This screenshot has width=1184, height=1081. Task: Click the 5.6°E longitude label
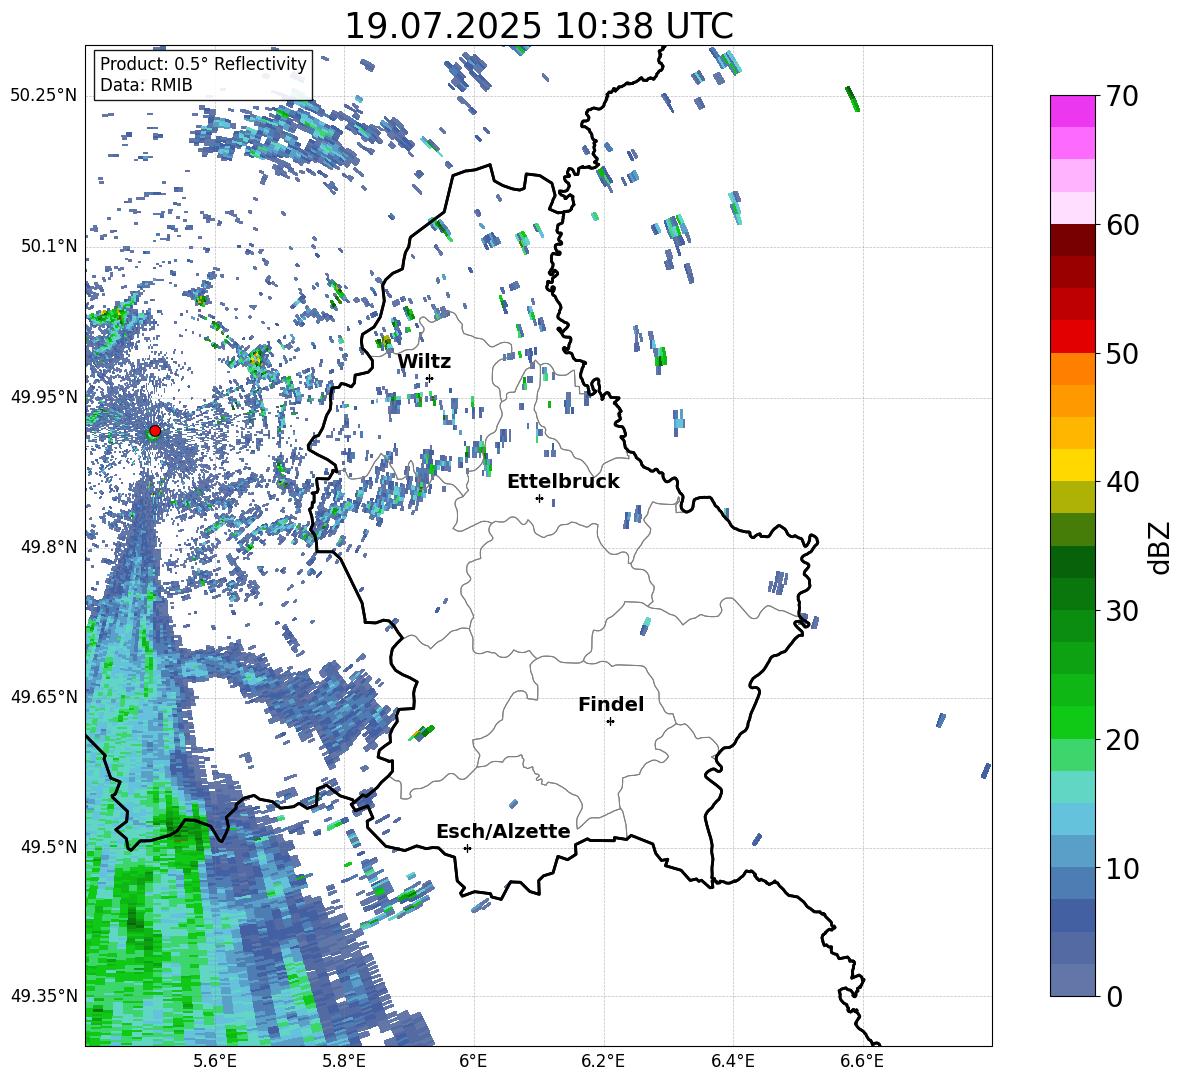[x=215, y=1061]
